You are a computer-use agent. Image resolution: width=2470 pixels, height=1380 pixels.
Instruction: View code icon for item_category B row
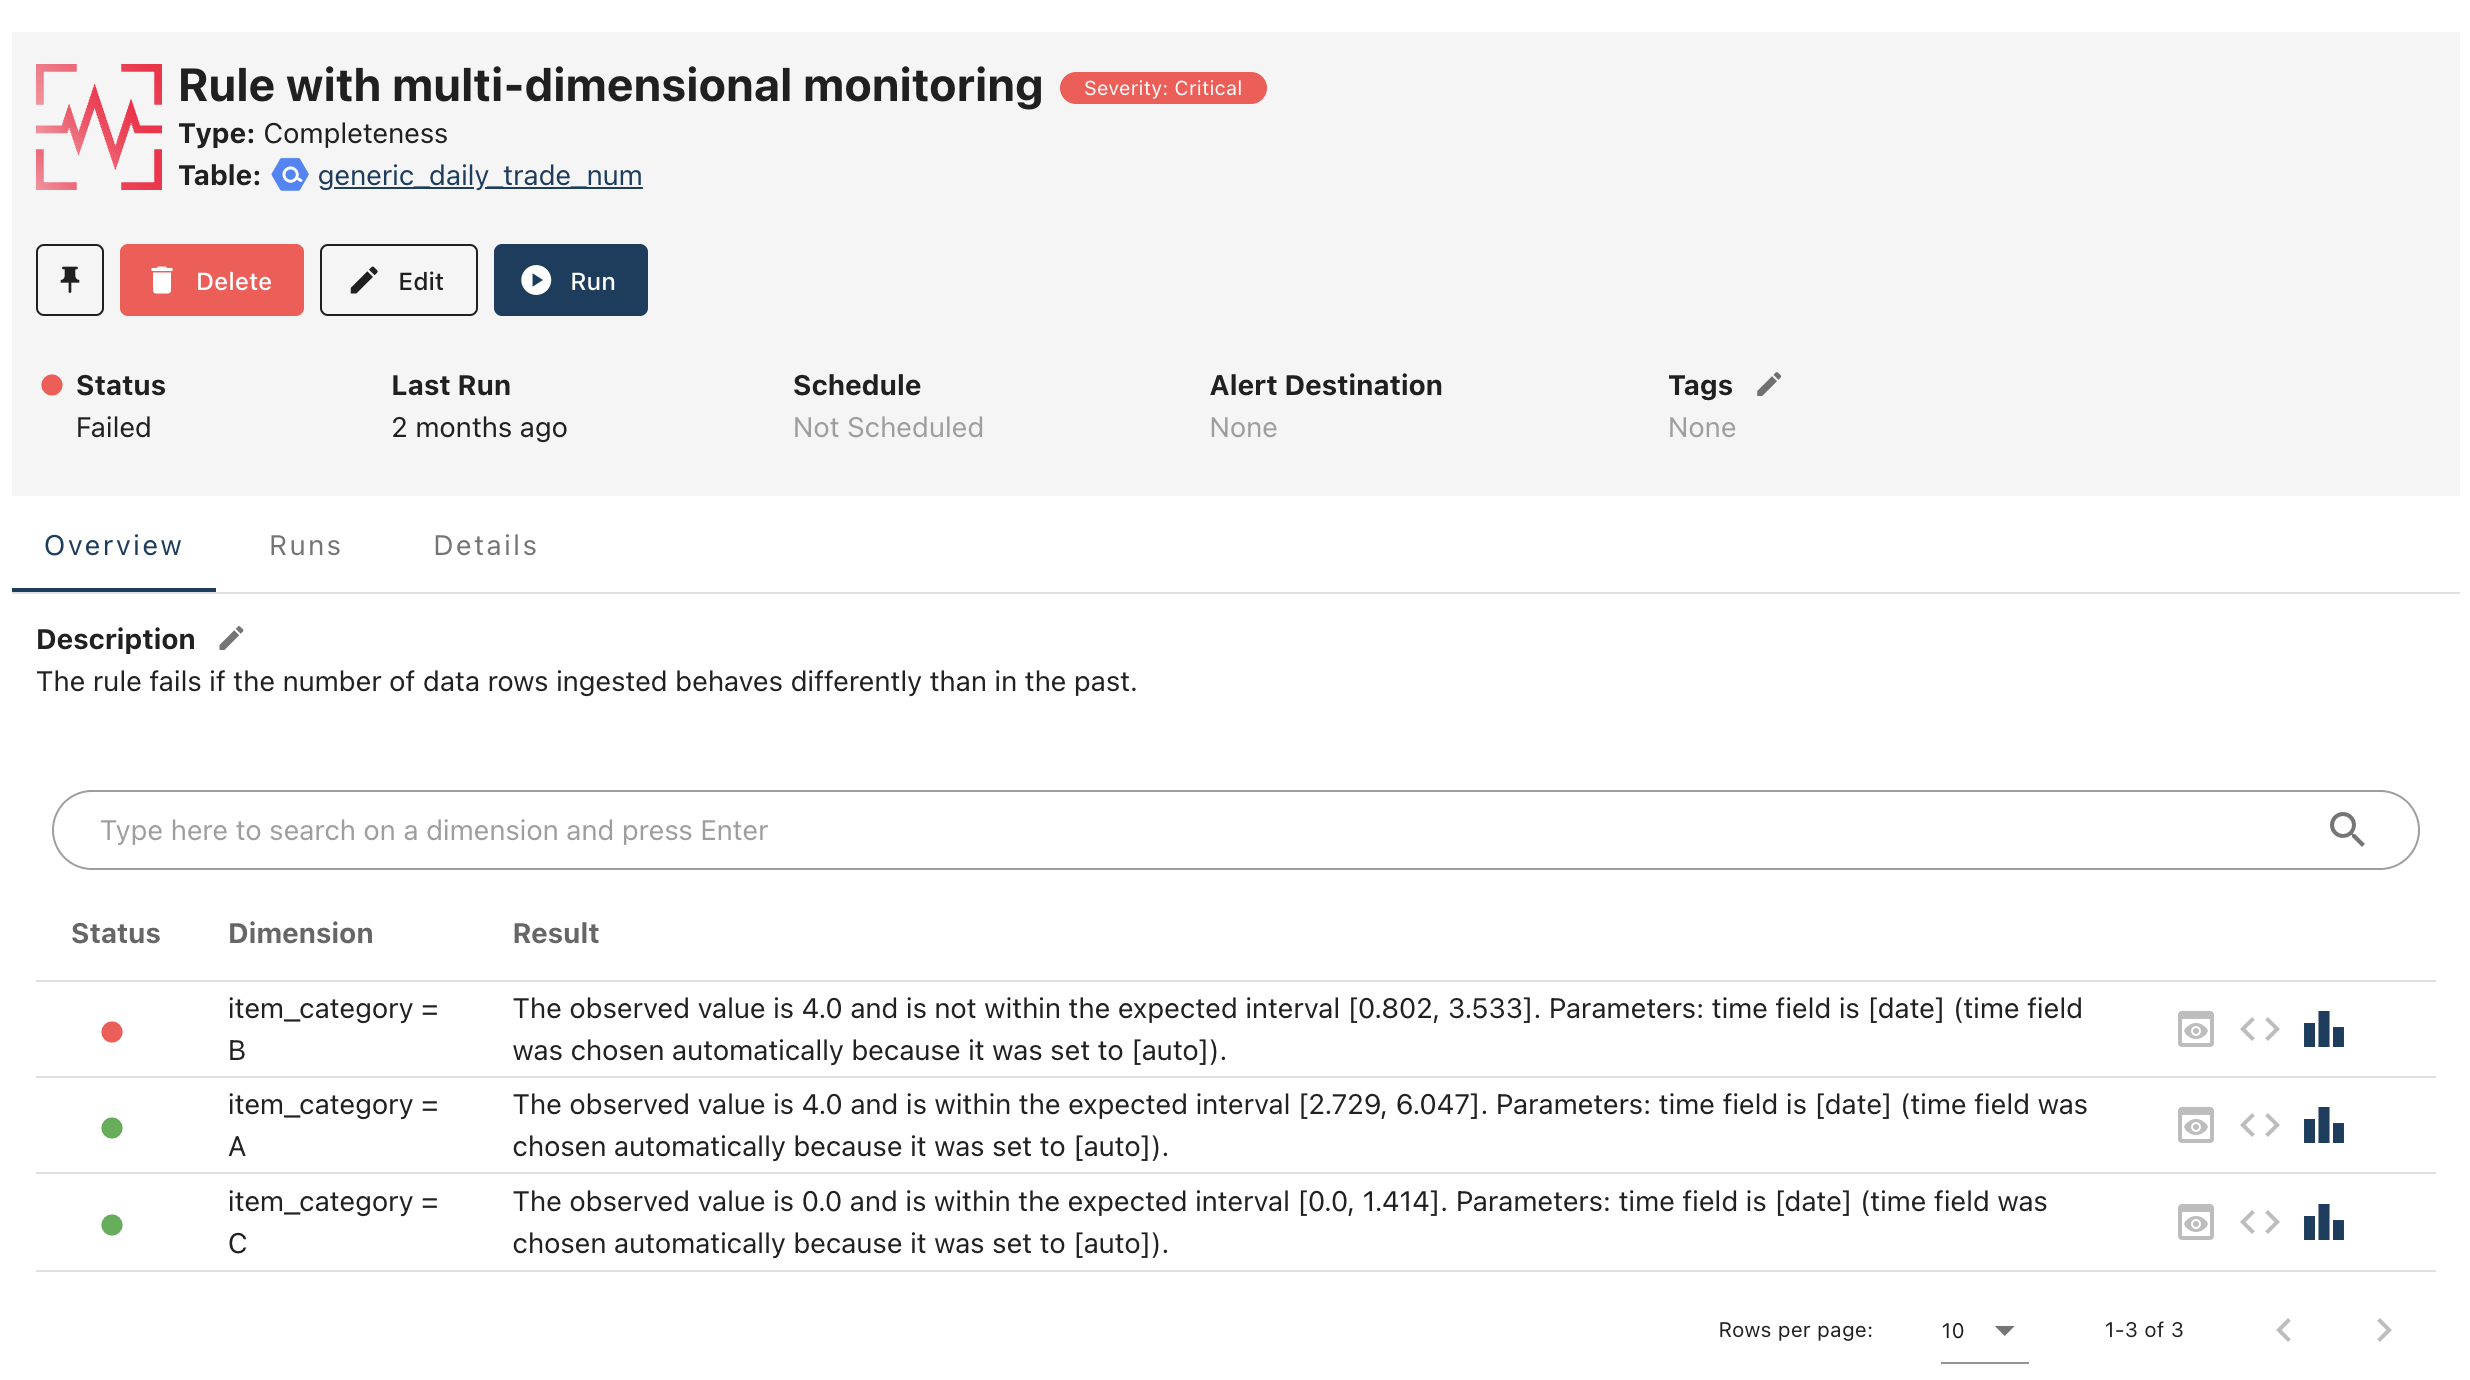coord(2259,1029)
